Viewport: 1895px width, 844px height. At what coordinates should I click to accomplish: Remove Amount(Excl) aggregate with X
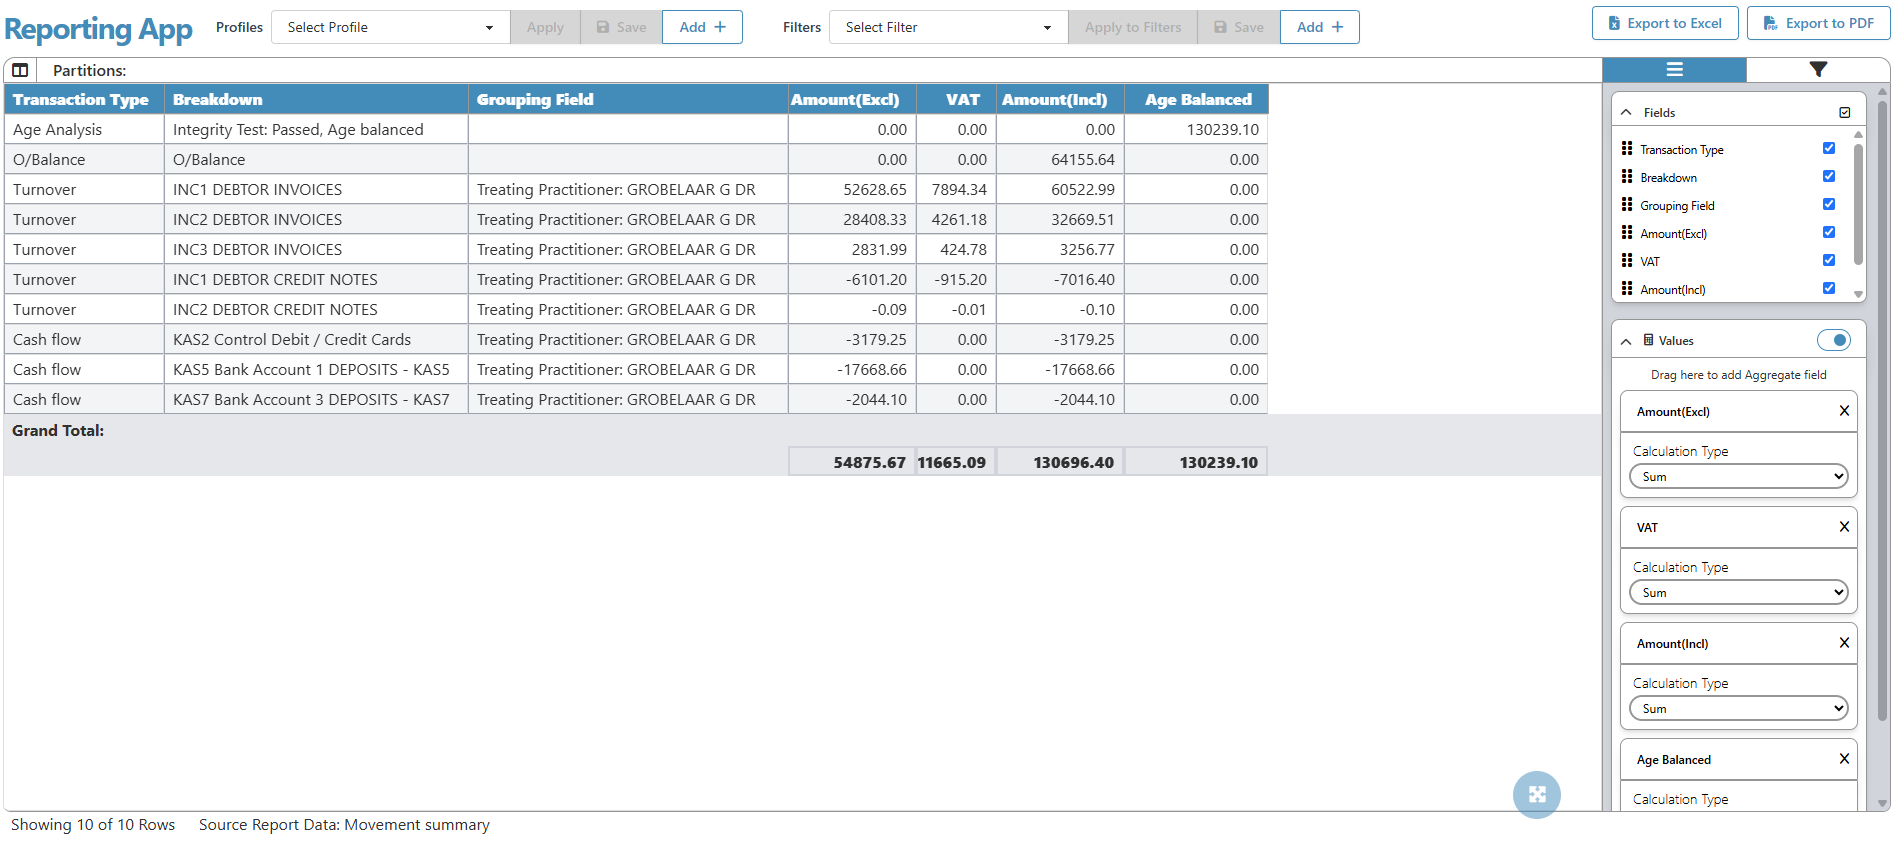[1844, 411]
